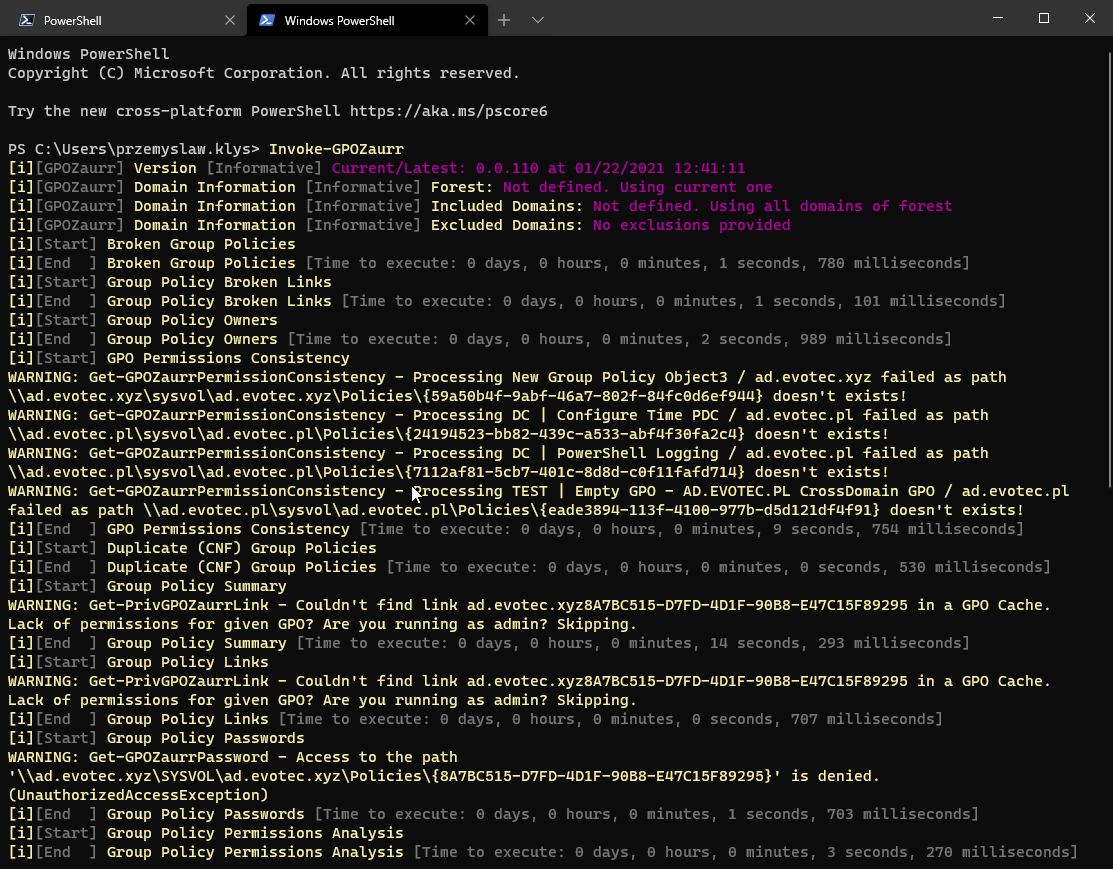Click the PS C:\Users\przemyslaw.klys prompt
This screenshot has width=1113, height=869.
point(134,149)
